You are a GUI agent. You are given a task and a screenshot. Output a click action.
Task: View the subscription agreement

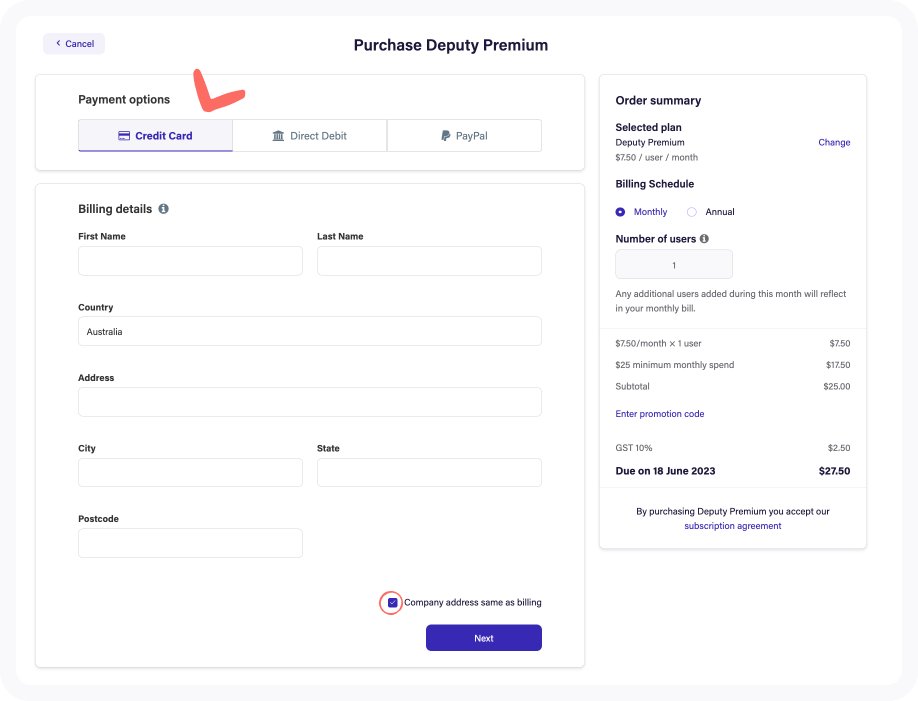[732, 525]
